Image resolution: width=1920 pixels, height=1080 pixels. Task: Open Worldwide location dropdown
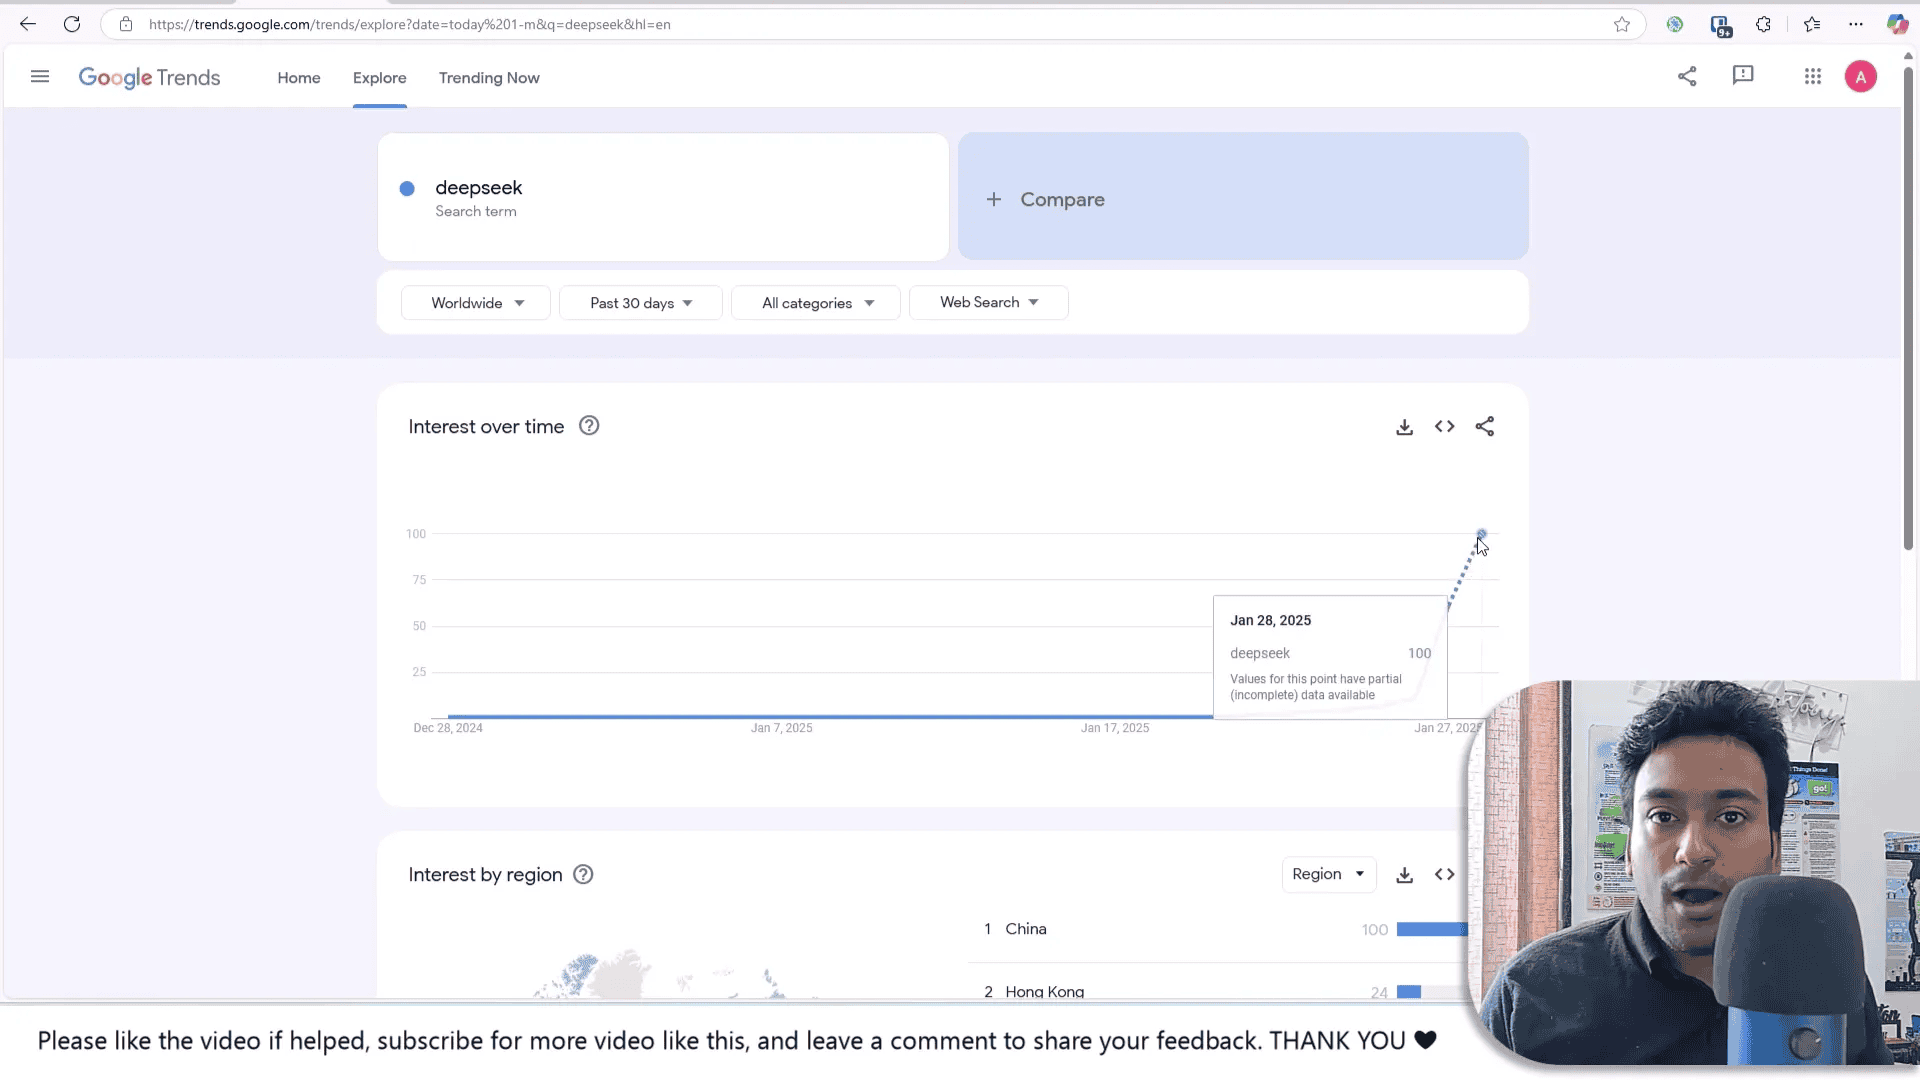[476, 303]
